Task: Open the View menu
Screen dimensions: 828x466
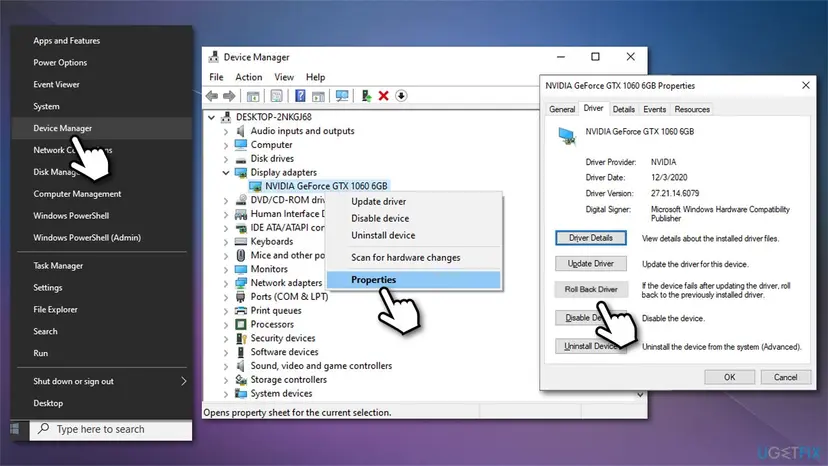Action: (x=284, y=77)
